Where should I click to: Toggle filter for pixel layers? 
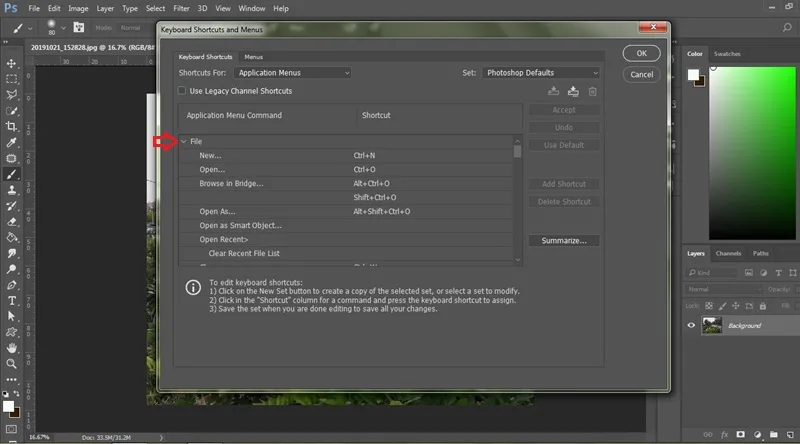pyautogui.click(x=748, y=273)
